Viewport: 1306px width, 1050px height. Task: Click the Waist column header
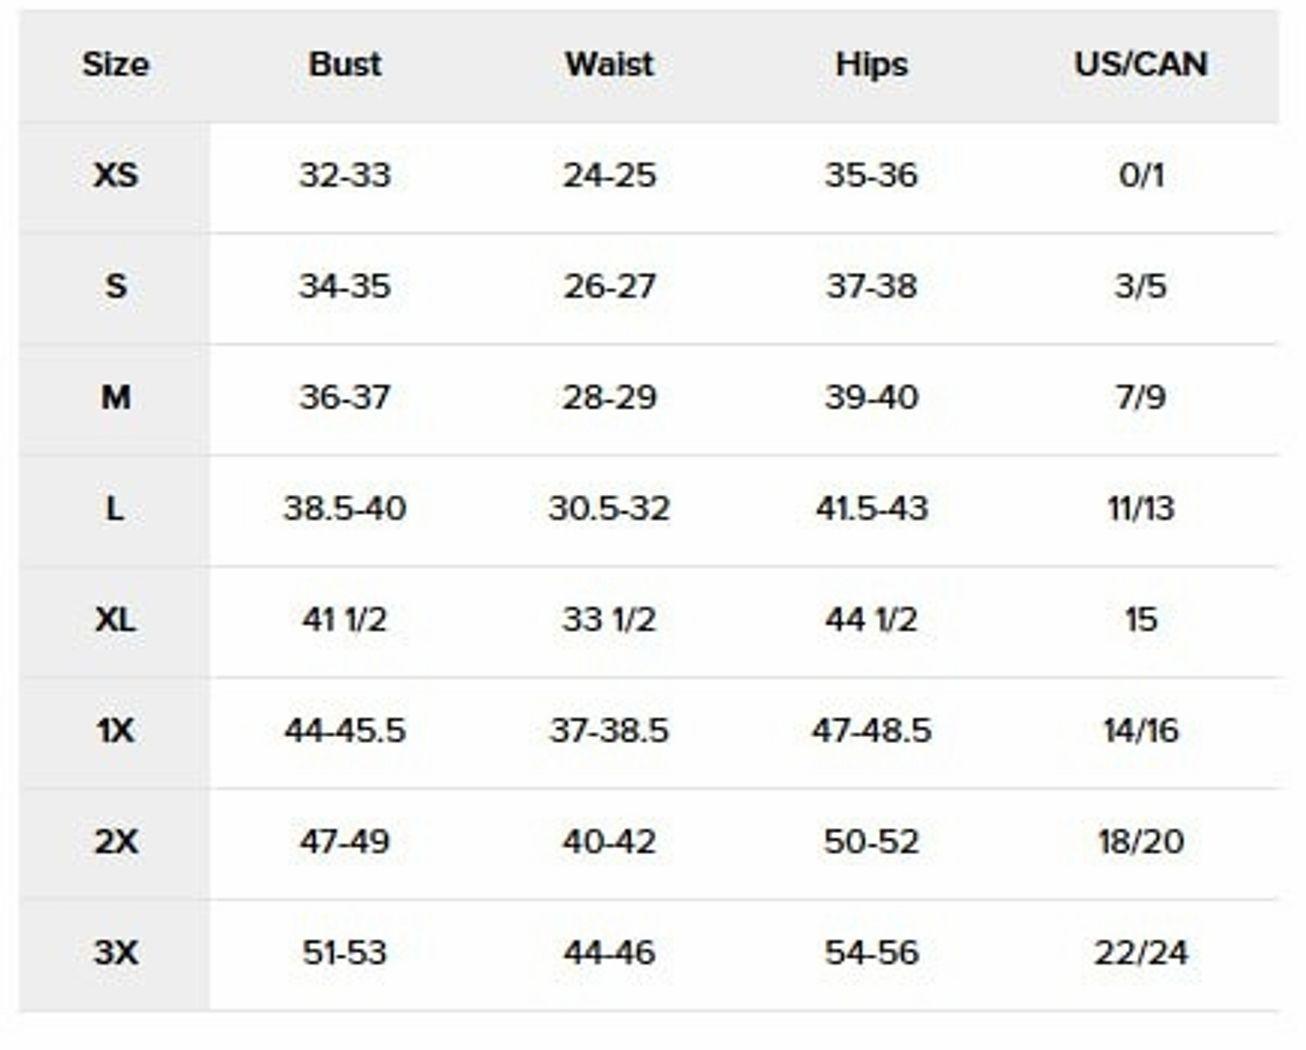pyautogui.click(x=609, y=65)
